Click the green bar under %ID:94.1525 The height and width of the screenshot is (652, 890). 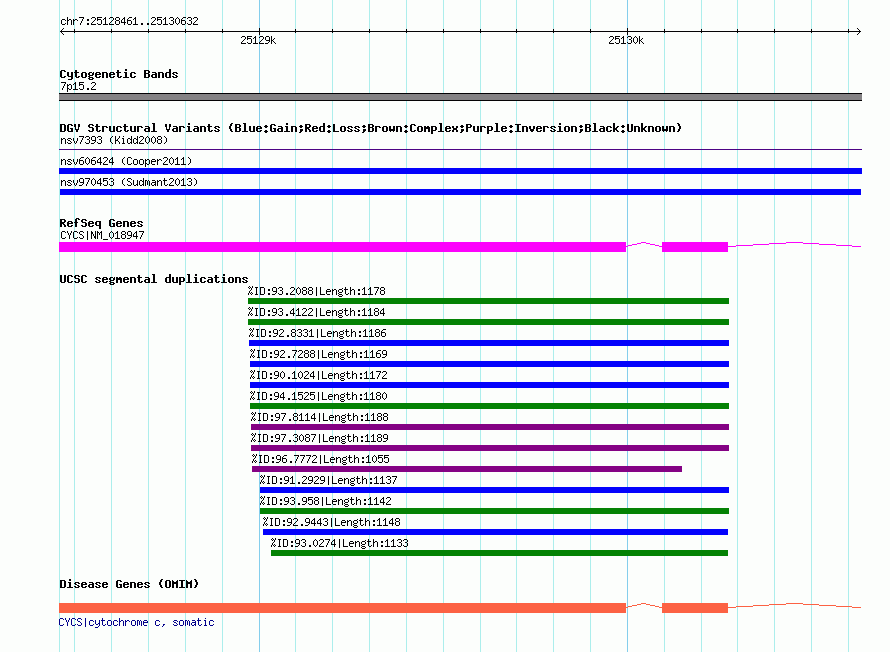click(489, 406)
